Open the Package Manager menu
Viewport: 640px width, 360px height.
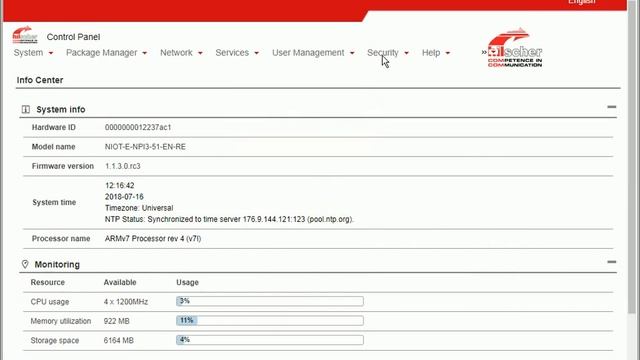point(102,53)
